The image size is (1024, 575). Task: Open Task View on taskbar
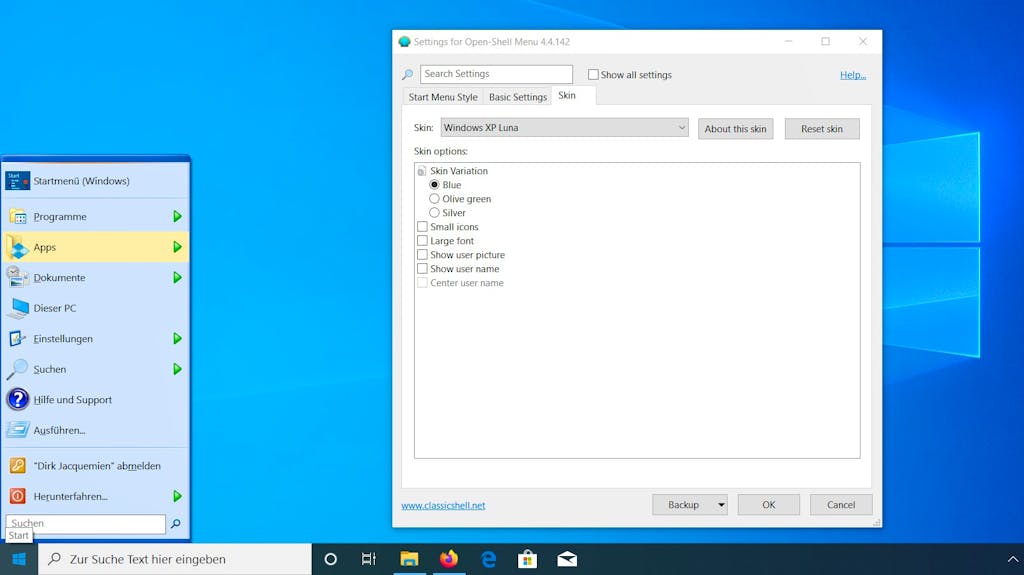pos(369,559)
